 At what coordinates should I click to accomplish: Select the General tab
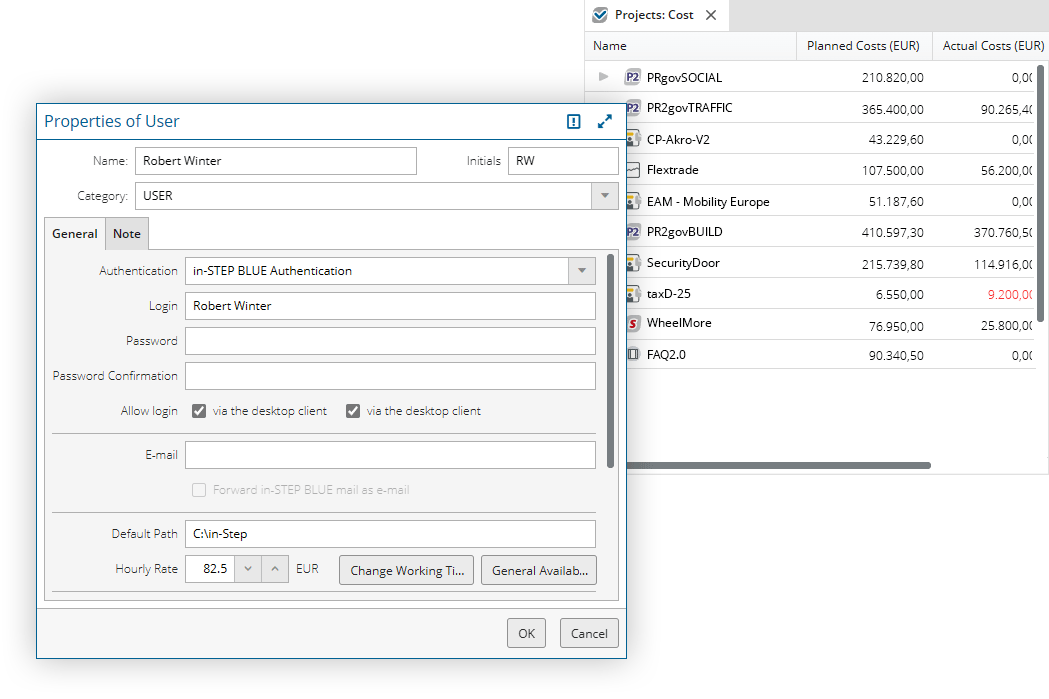[x=75, y=234]
